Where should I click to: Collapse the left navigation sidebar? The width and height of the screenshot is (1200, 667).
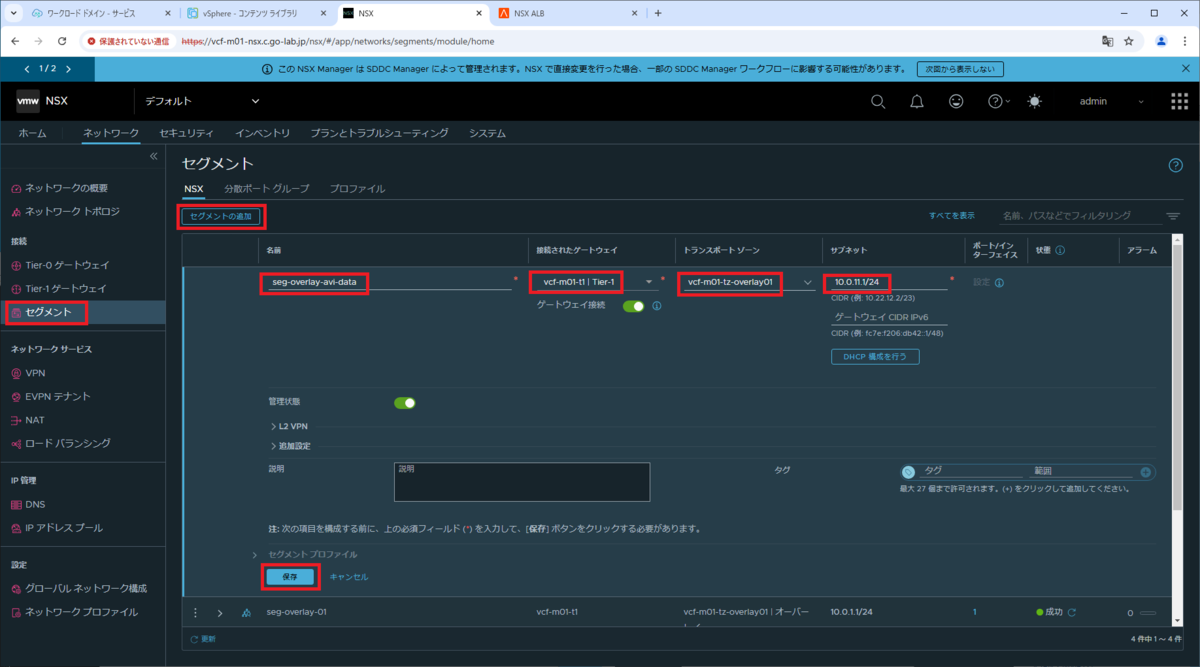(154, 156)
